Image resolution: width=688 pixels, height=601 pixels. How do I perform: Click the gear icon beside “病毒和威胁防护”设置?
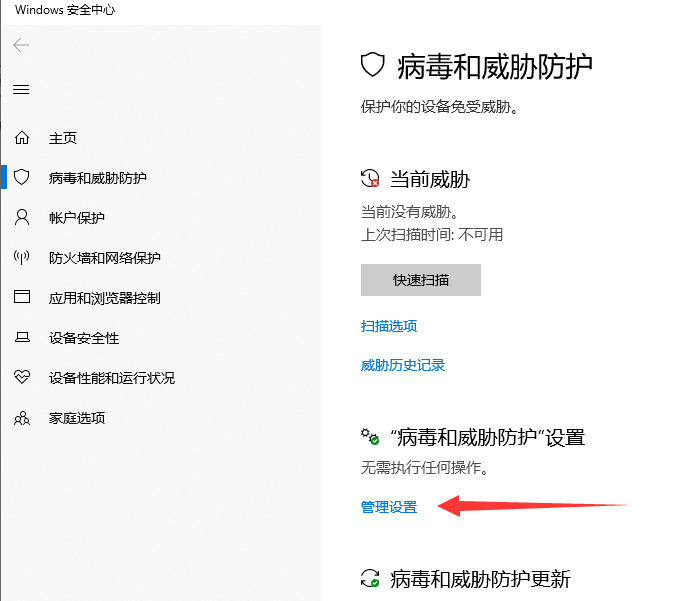click(370, 437)
